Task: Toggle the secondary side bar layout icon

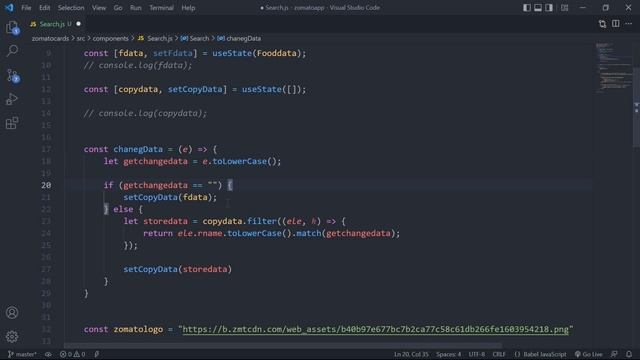Action: 549,8
